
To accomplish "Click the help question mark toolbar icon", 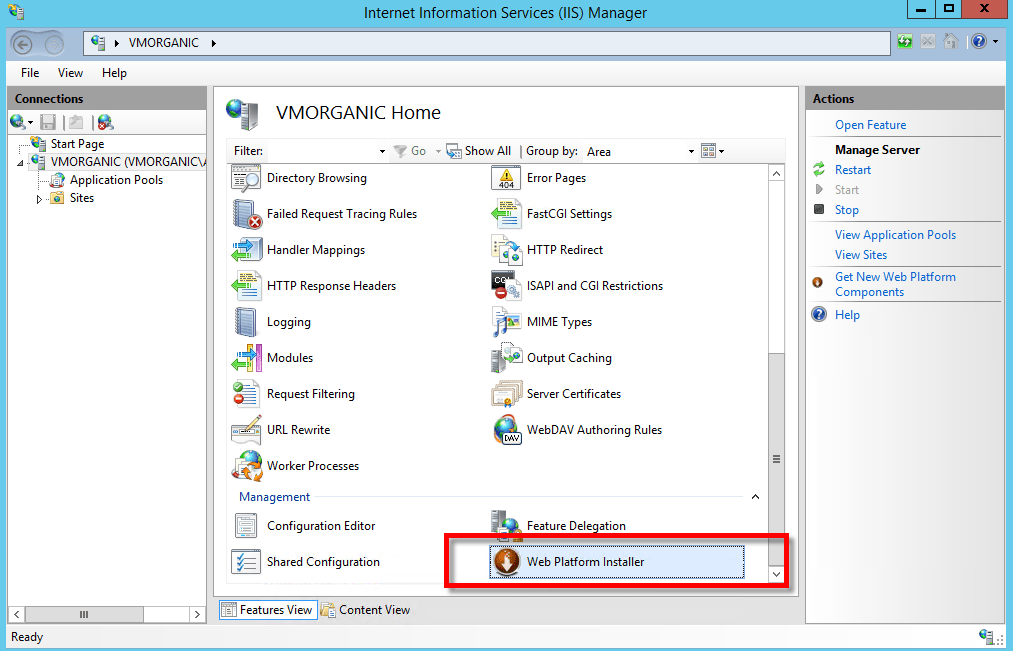I will click(x=979, y=42).
